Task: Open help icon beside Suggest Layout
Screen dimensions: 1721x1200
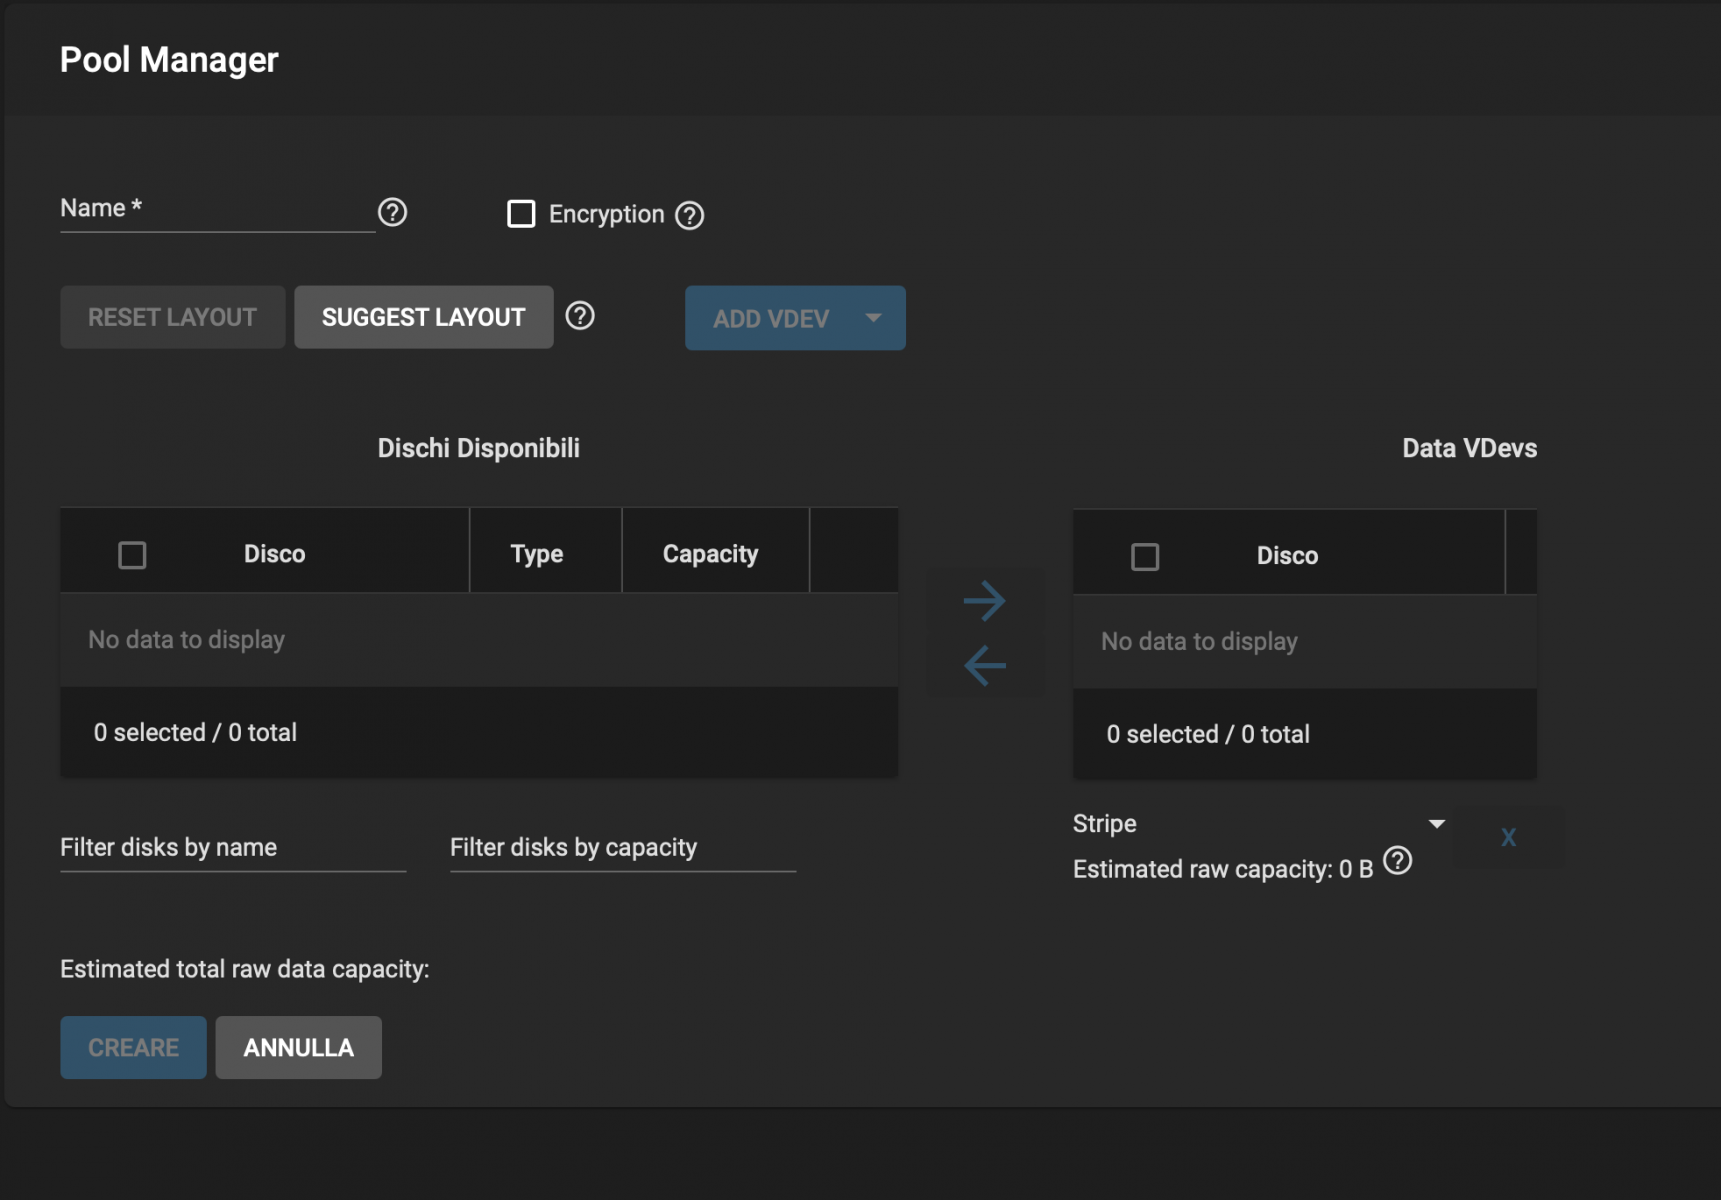Action: 580,316
